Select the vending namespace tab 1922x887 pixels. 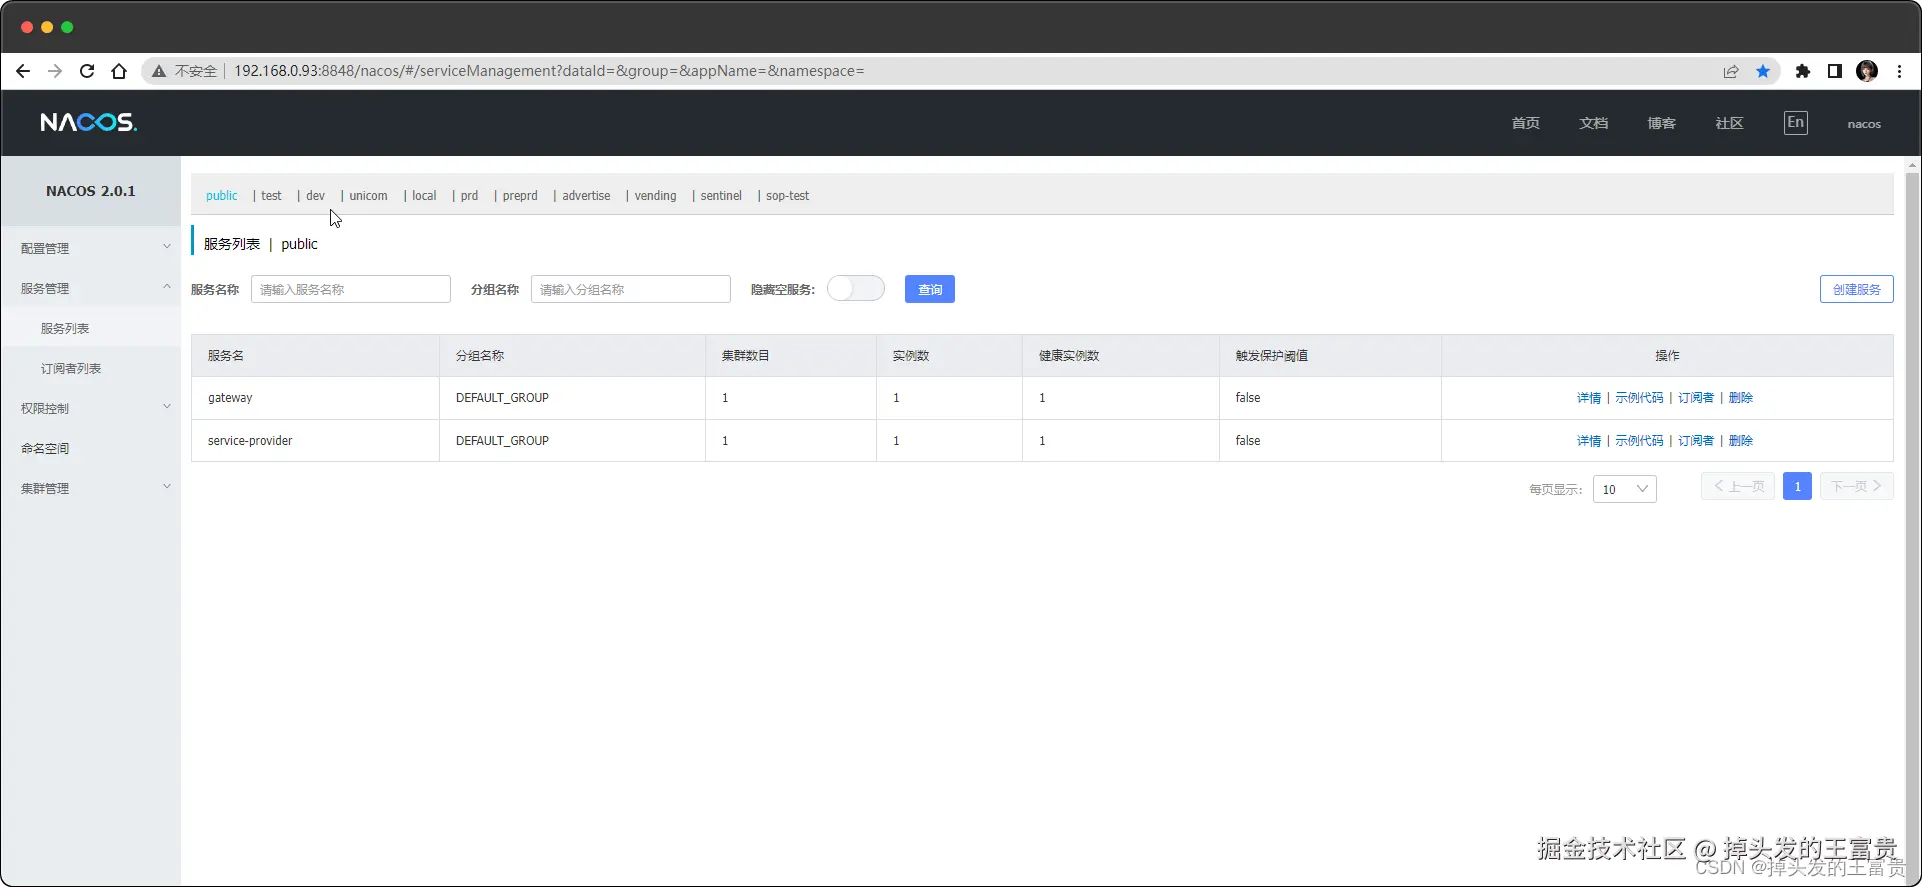[x=656, y=196]
